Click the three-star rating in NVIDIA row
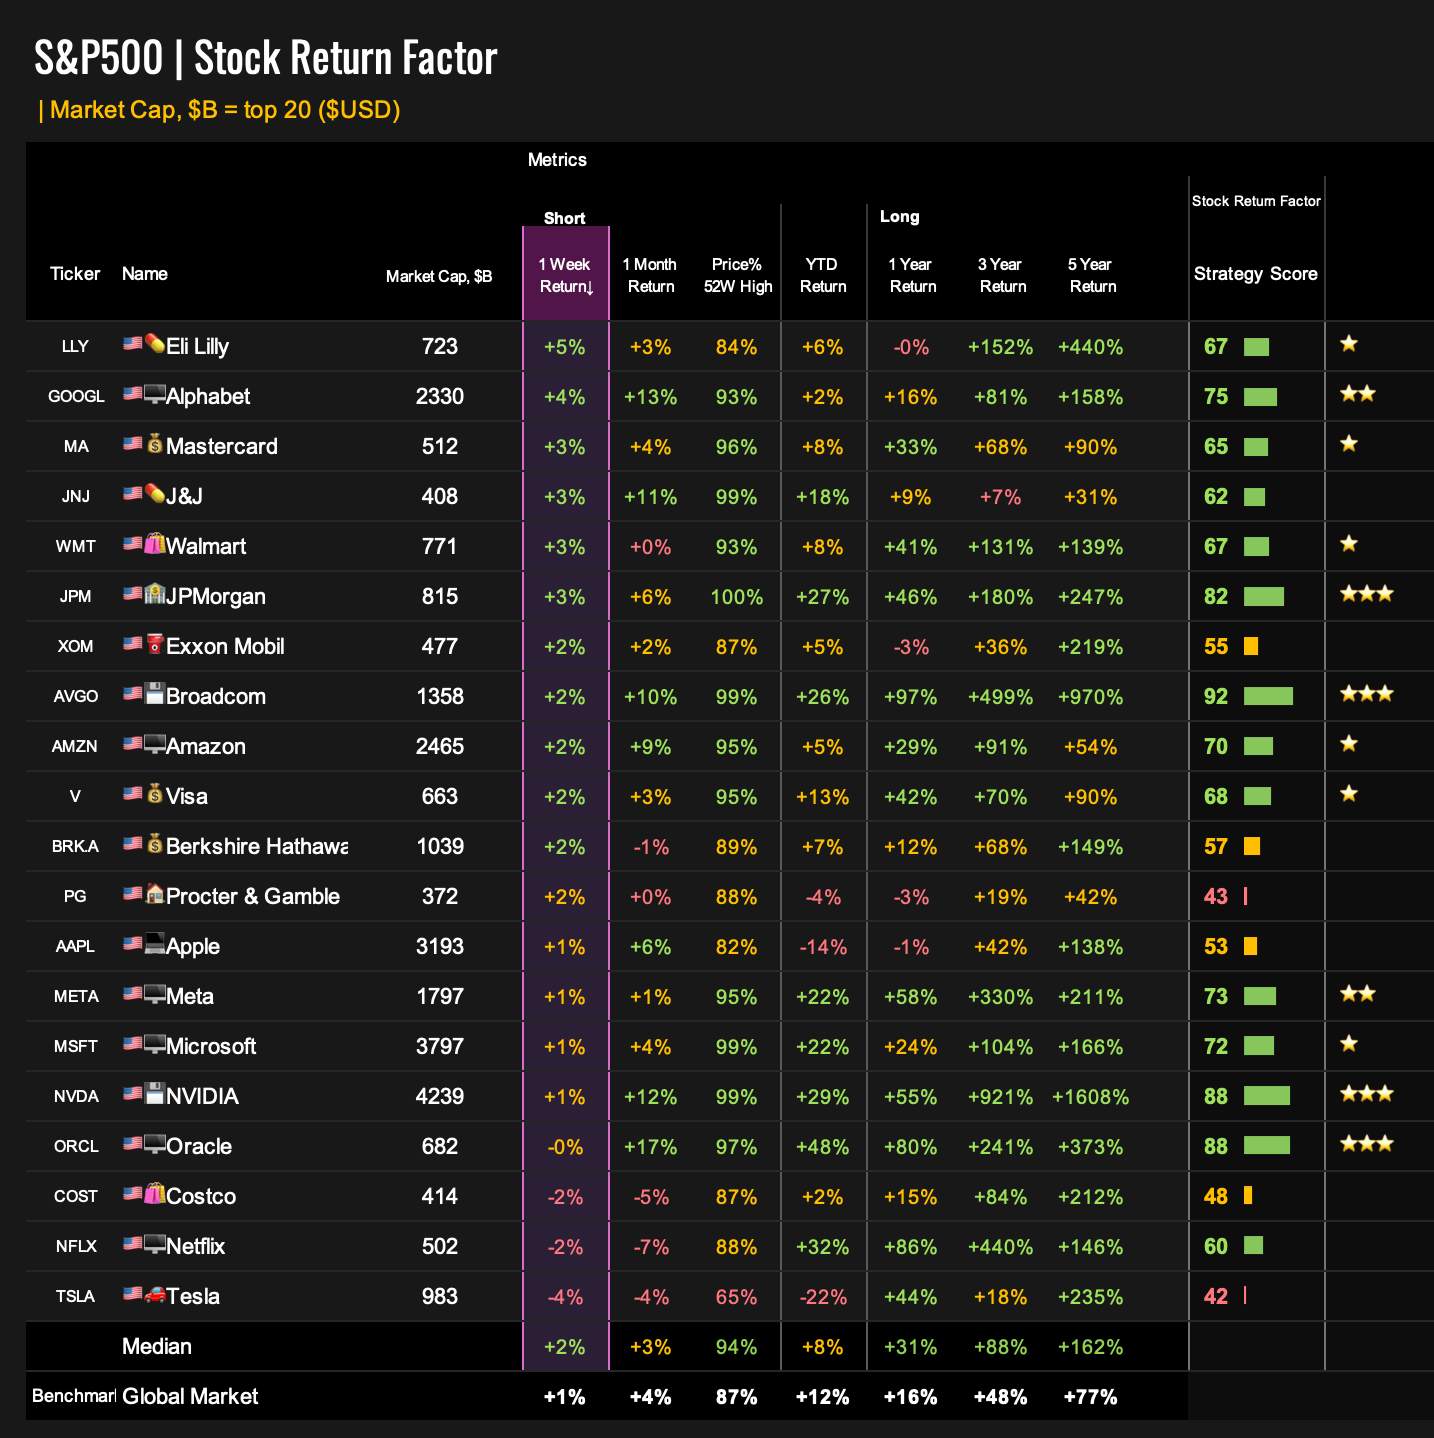 (x=1367, y=1094)
